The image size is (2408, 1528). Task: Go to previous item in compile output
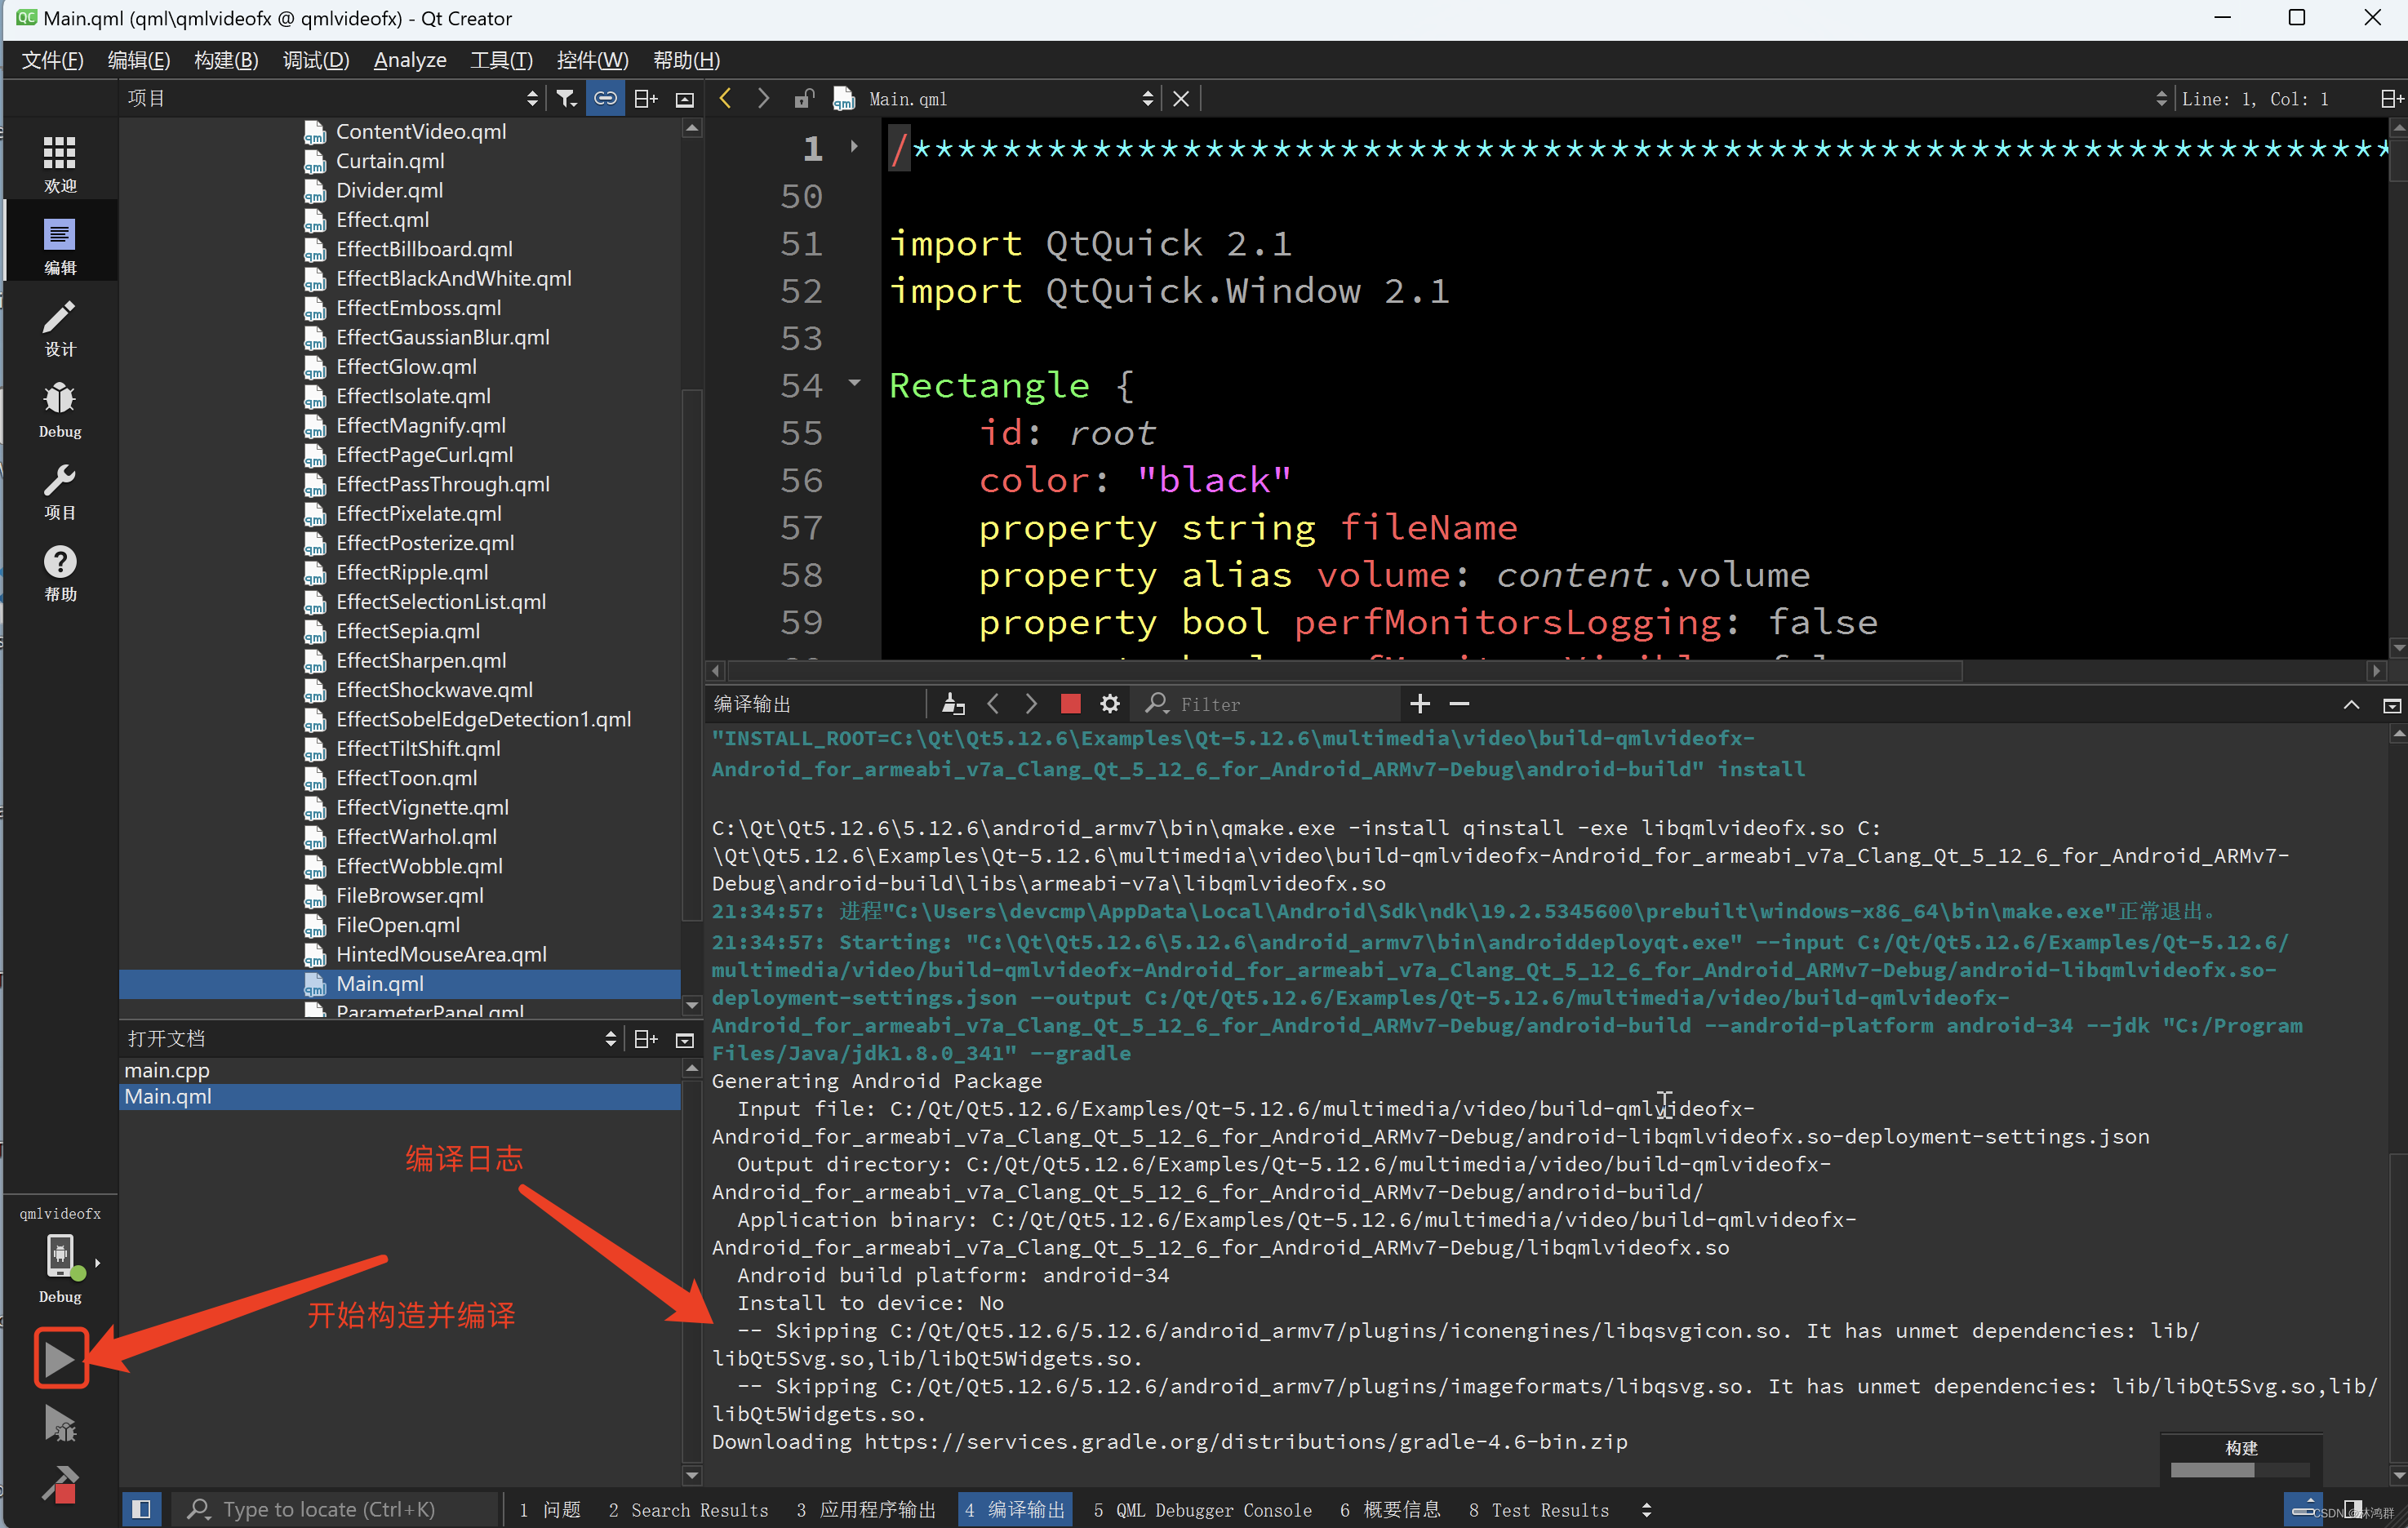tap(993, 704)
